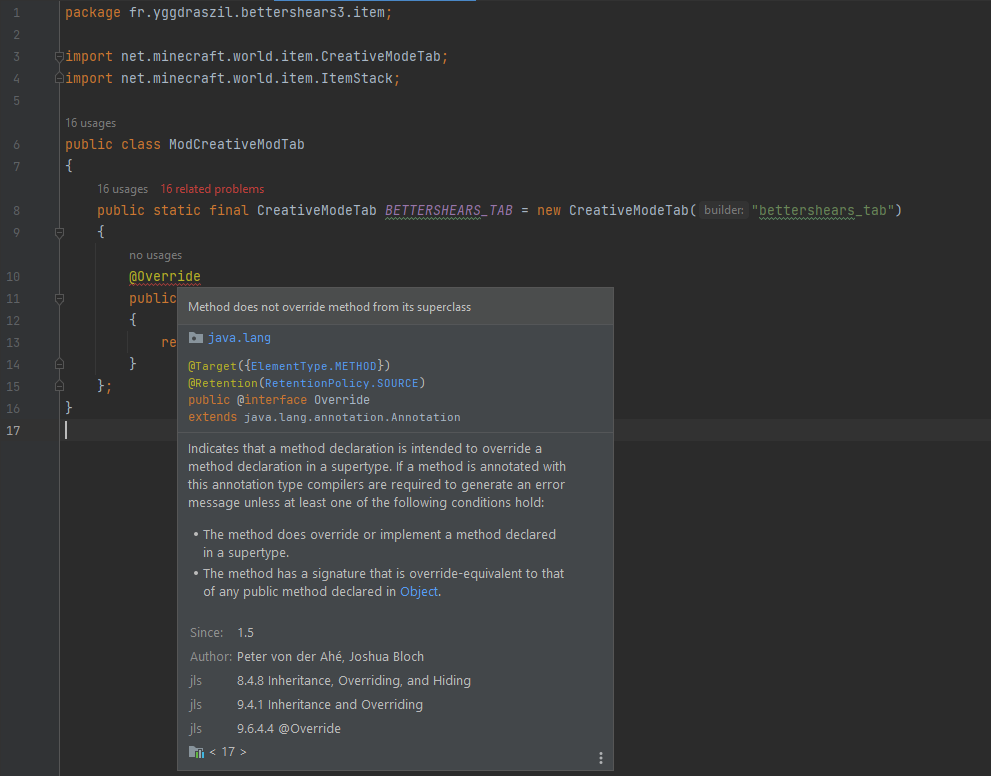Click the '16 related problems' hint

[212, 189]
